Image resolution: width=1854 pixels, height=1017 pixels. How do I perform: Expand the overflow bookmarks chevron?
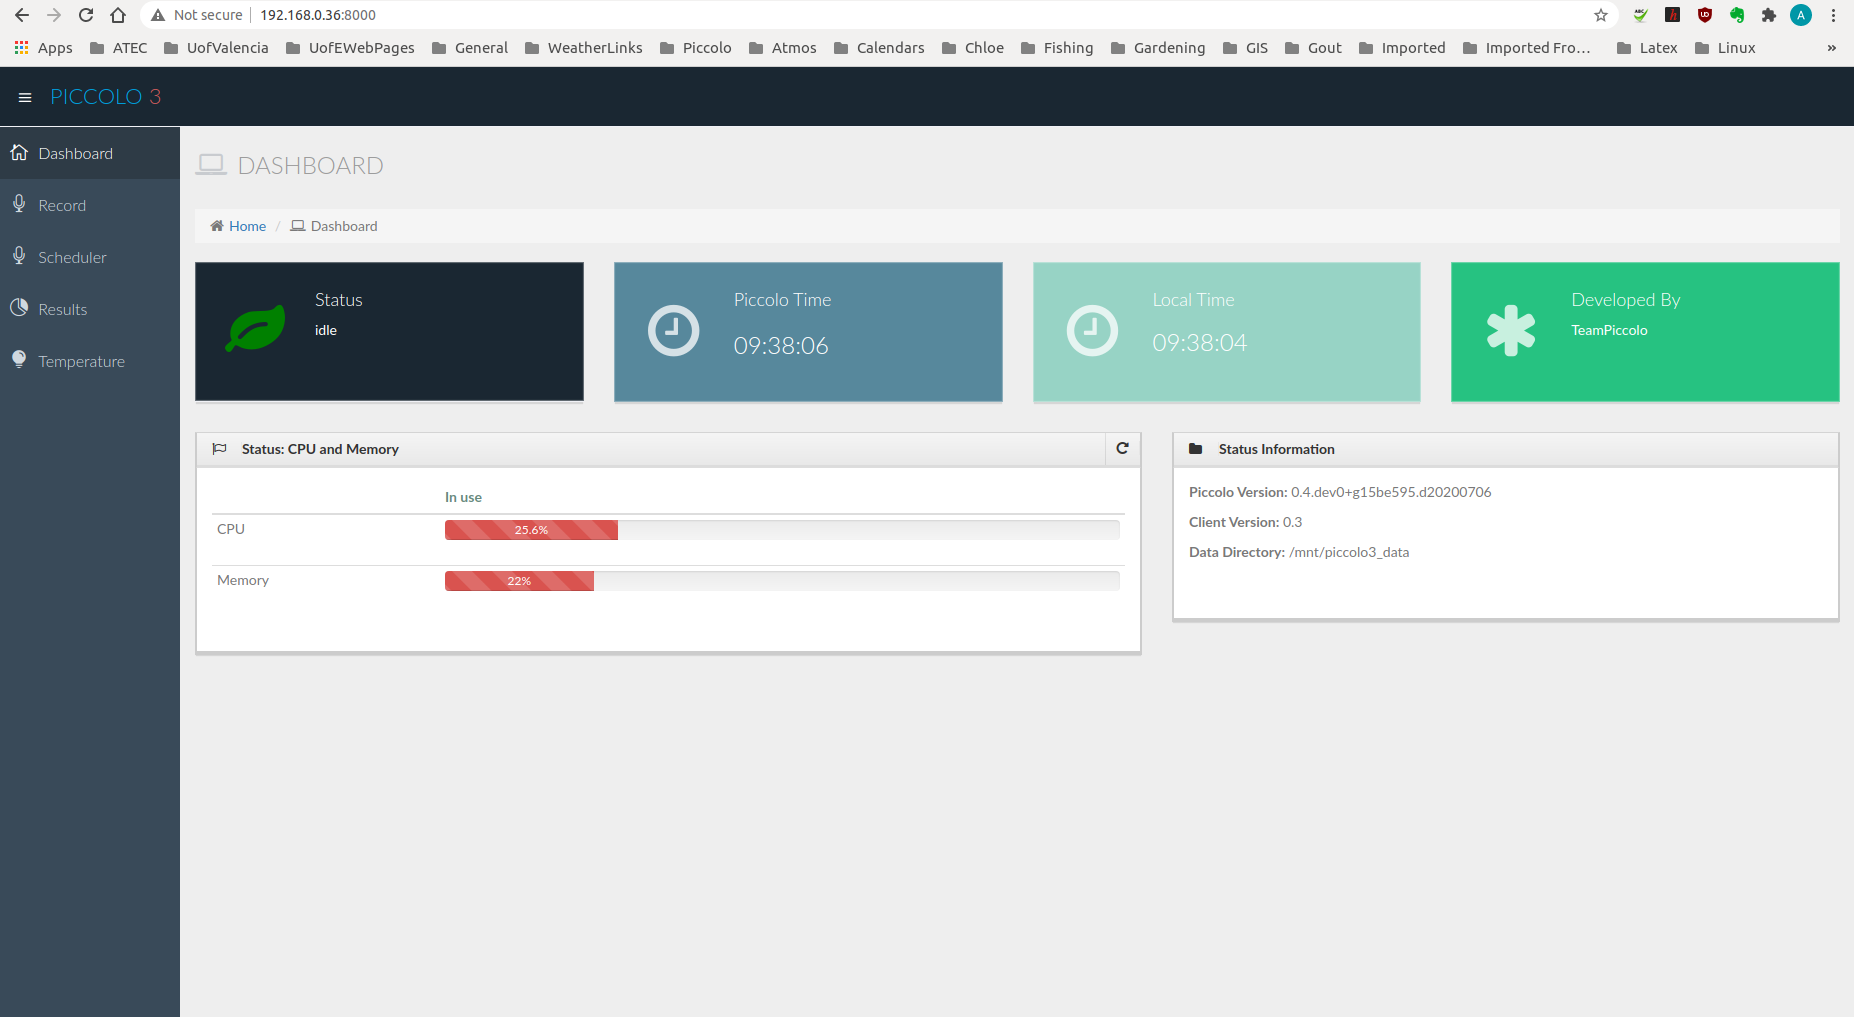[x=1831, y=47]
